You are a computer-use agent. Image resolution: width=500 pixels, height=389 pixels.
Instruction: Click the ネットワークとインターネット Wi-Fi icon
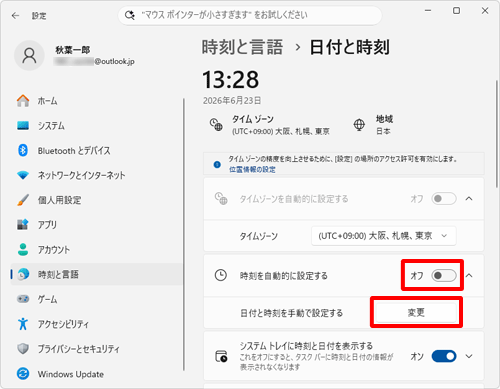pos(23,175)
